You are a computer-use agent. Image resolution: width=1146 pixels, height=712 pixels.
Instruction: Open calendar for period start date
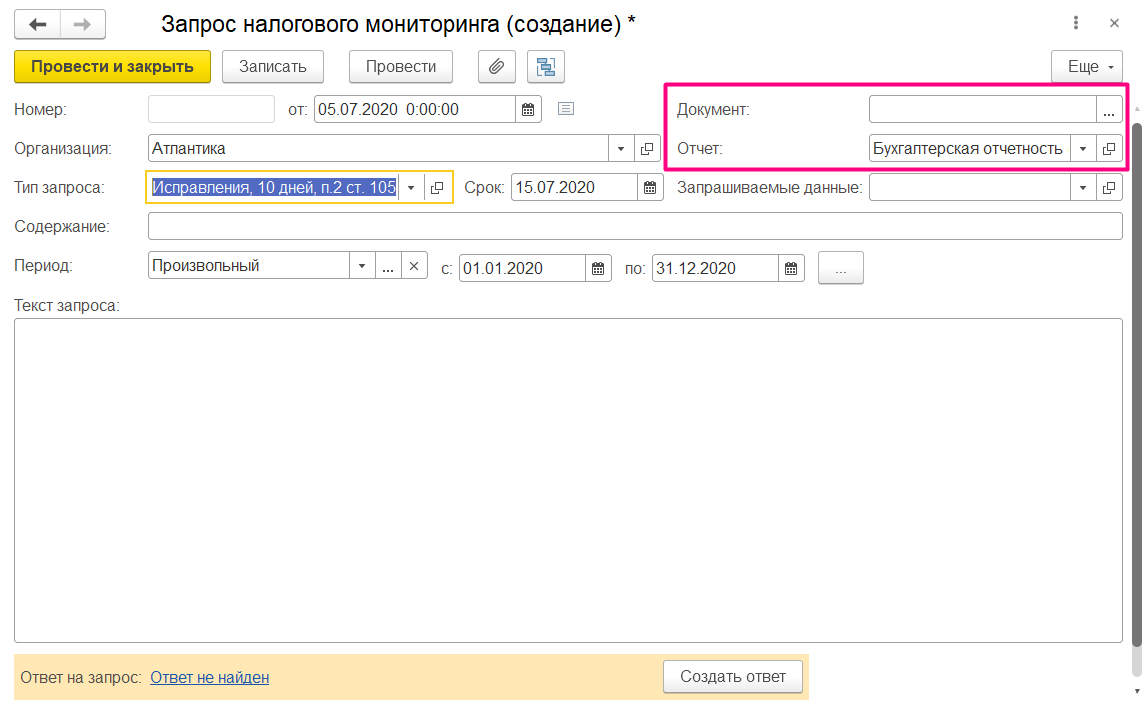pos(597,267)
